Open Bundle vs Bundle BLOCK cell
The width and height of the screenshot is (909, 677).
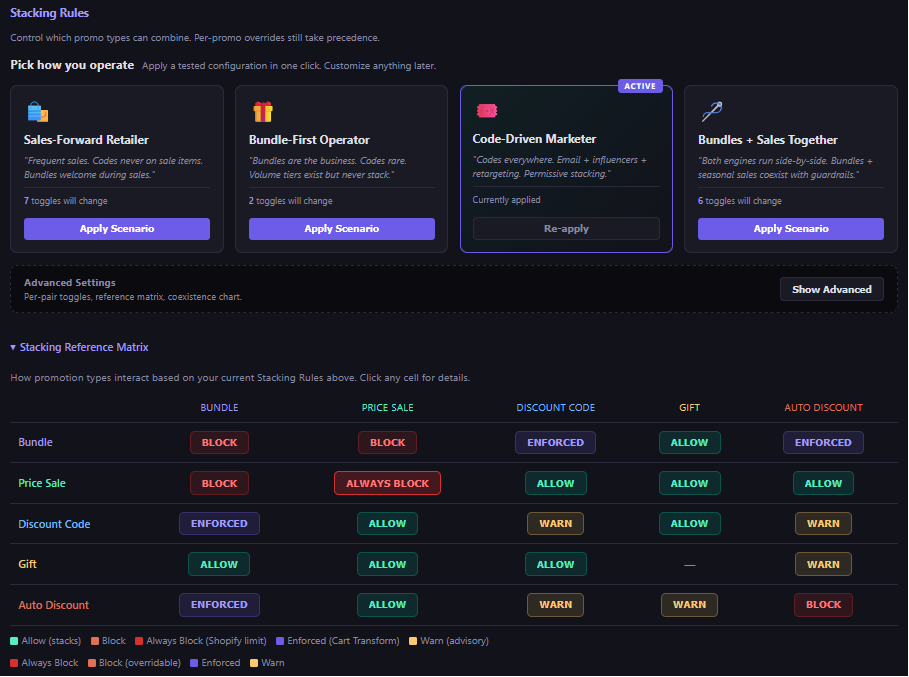[219, 442]
